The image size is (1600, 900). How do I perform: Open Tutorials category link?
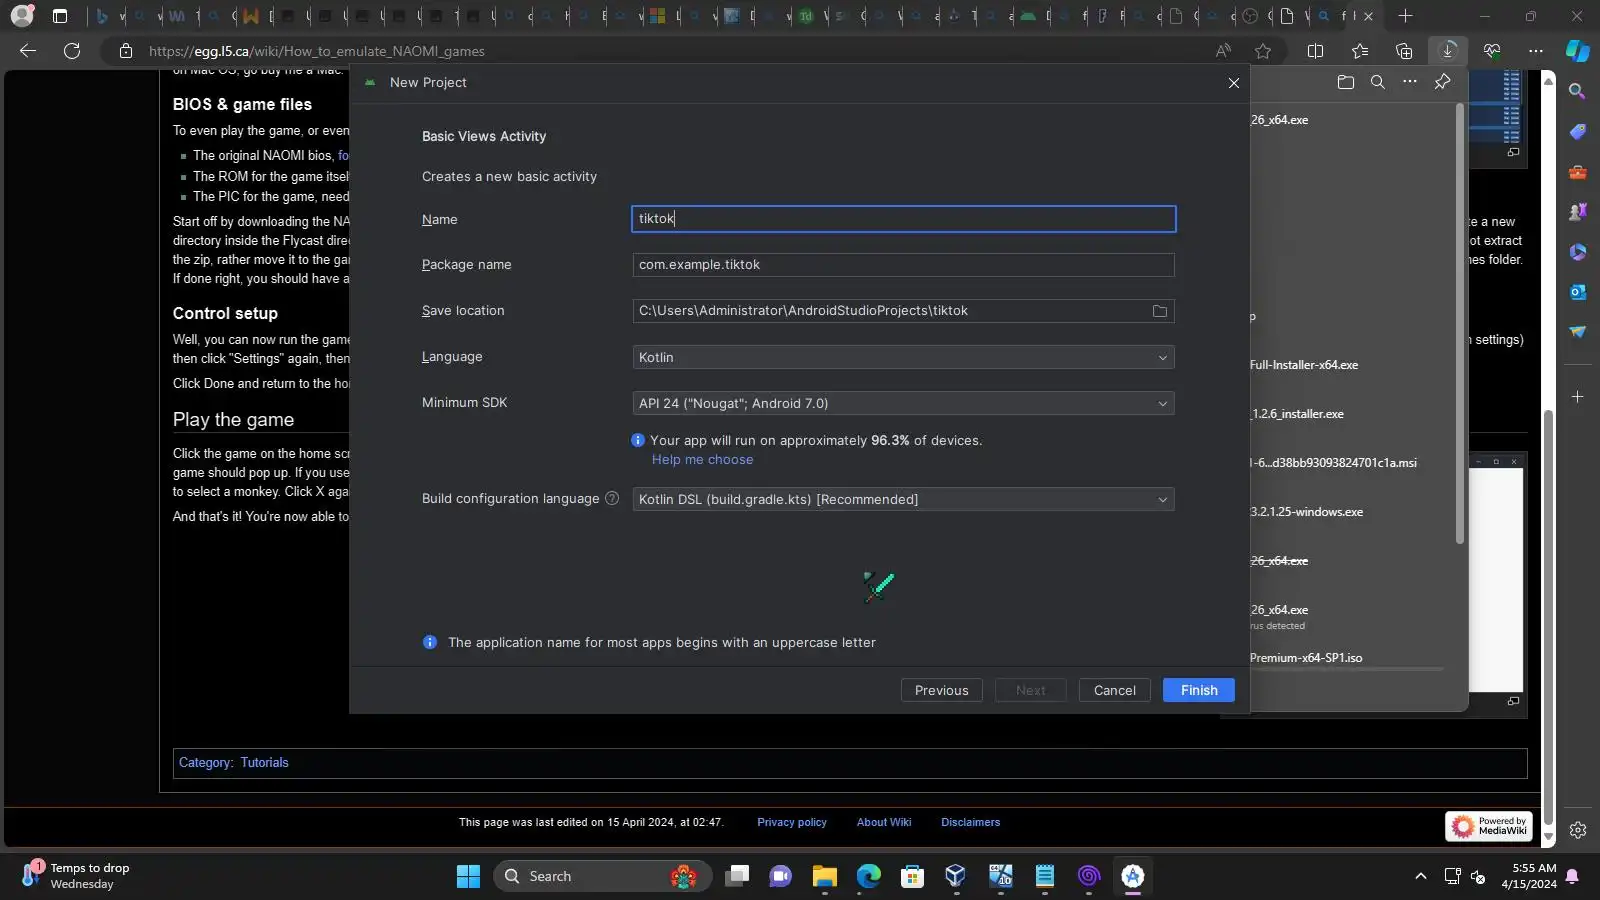[x=264, y=762]
